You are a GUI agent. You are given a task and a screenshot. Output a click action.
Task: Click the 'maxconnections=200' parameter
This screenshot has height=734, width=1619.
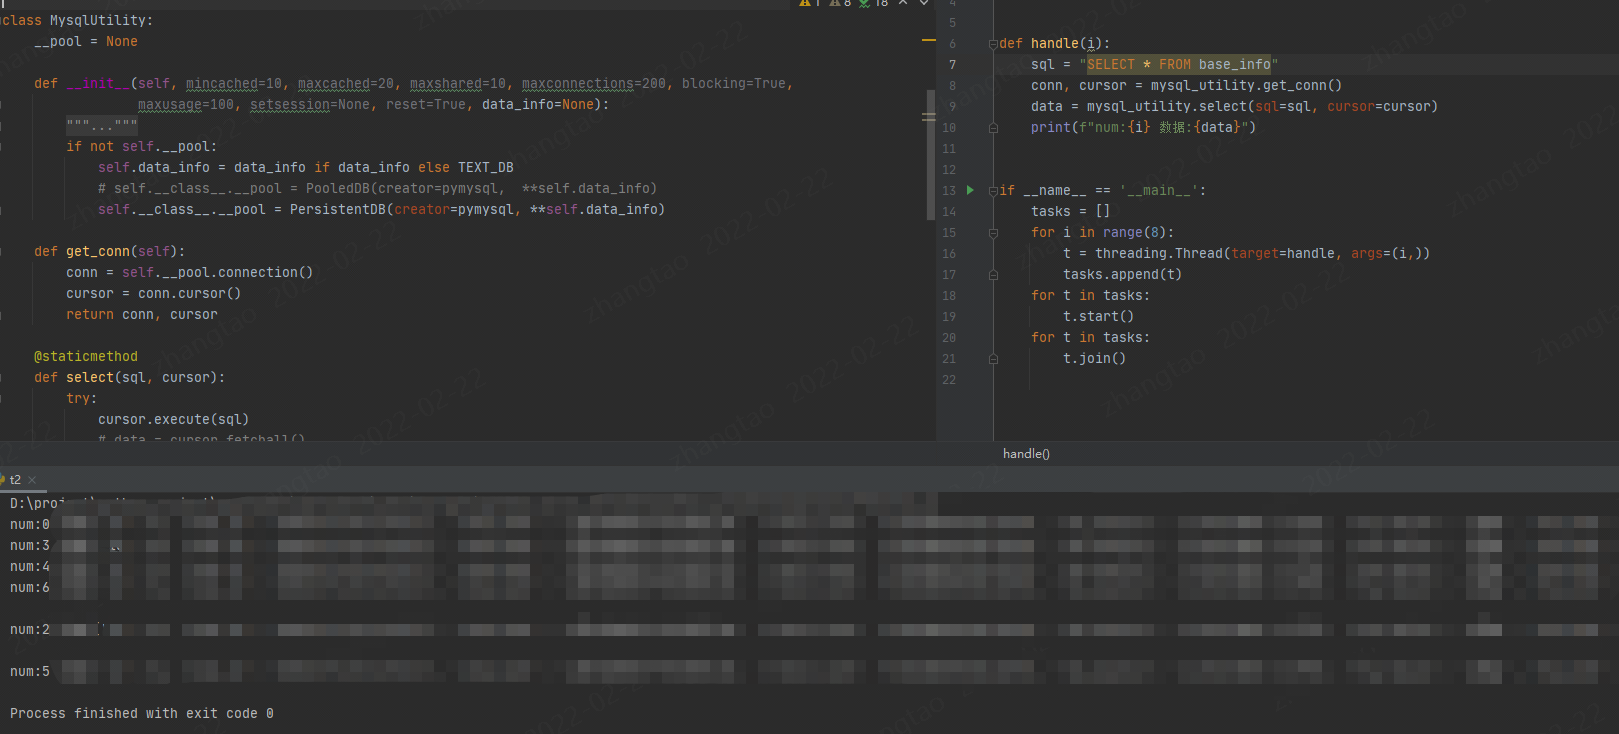coord(594,84)
